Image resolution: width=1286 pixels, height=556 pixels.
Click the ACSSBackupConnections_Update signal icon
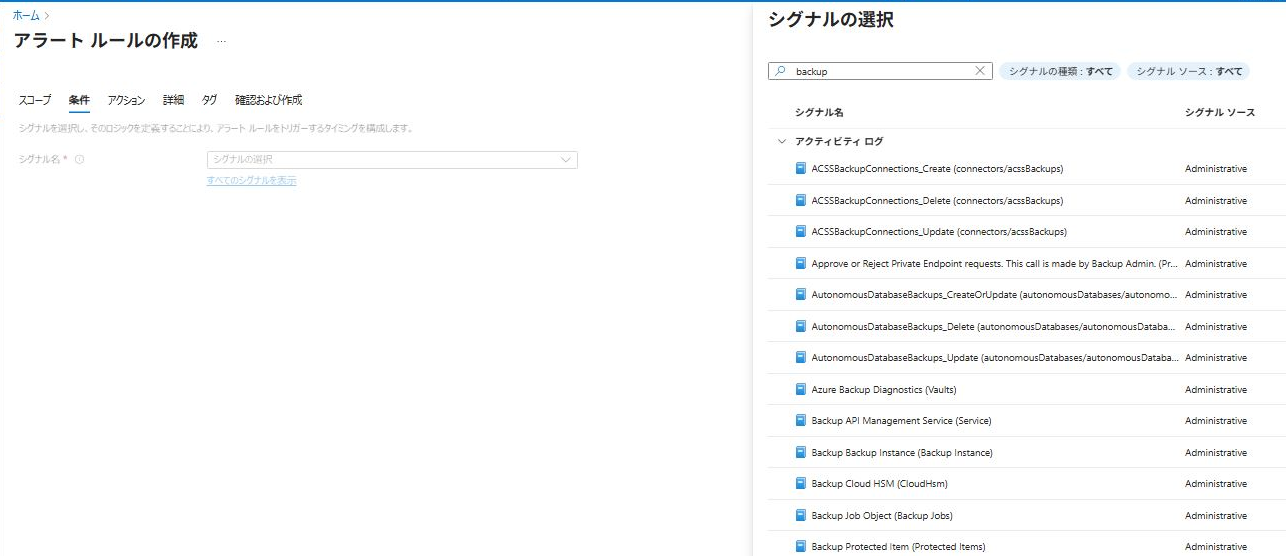tap(801, 232)
